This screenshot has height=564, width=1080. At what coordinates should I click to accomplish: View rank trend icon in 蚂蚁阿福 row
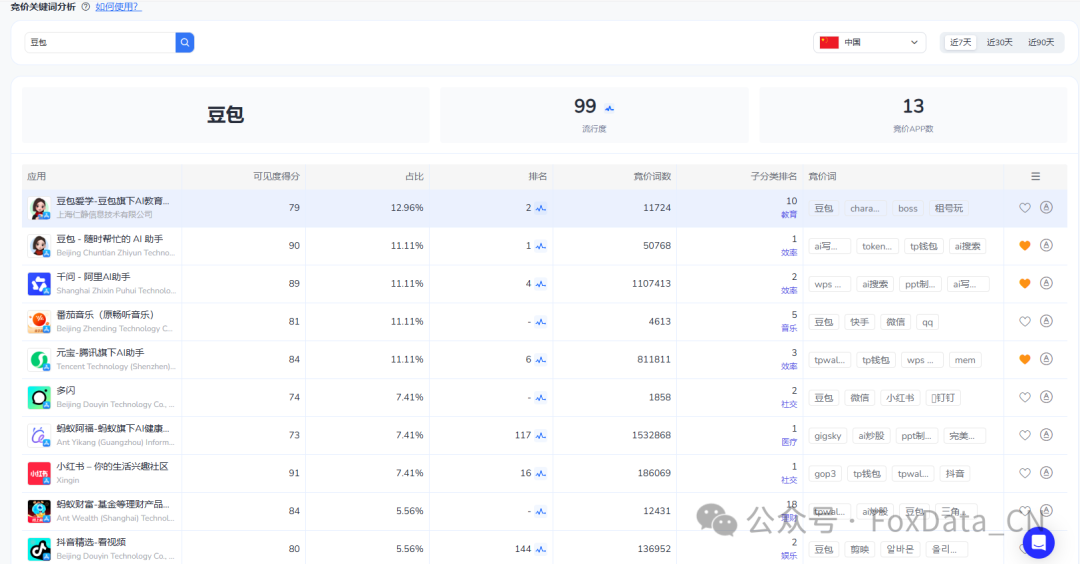coord(541,435)
